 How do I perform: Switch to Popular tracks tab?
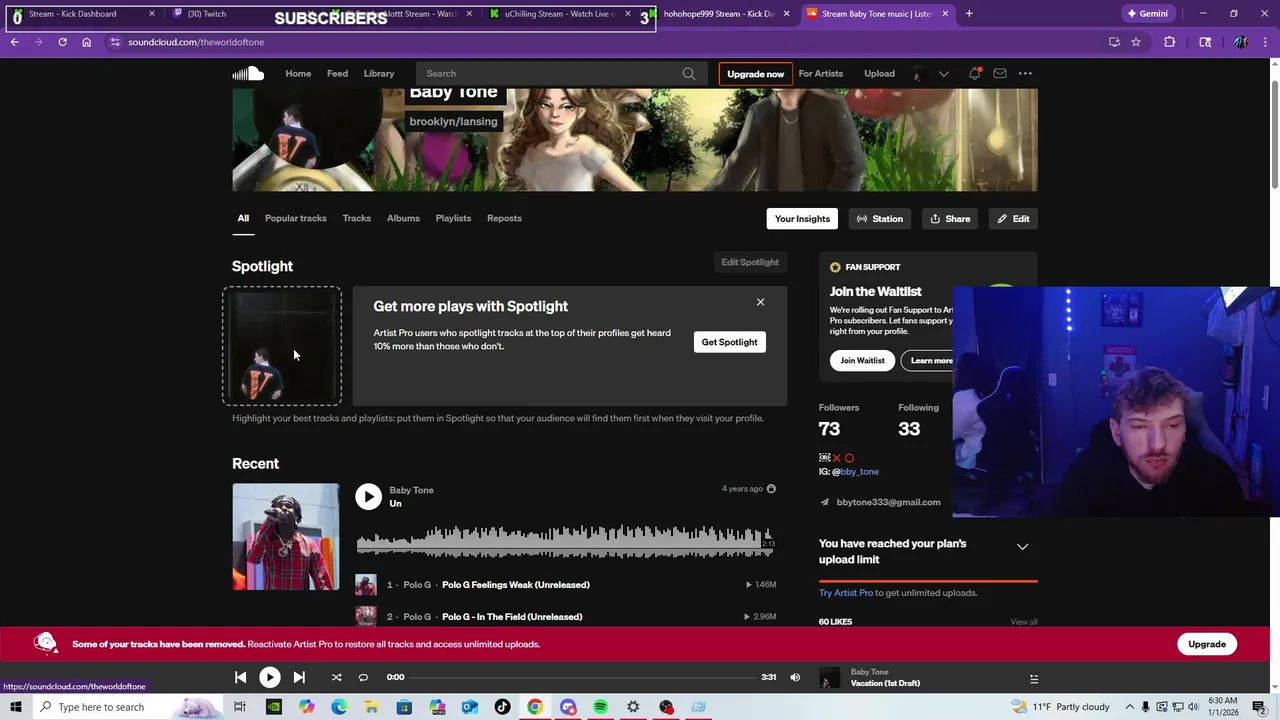[x=295, y=218]
